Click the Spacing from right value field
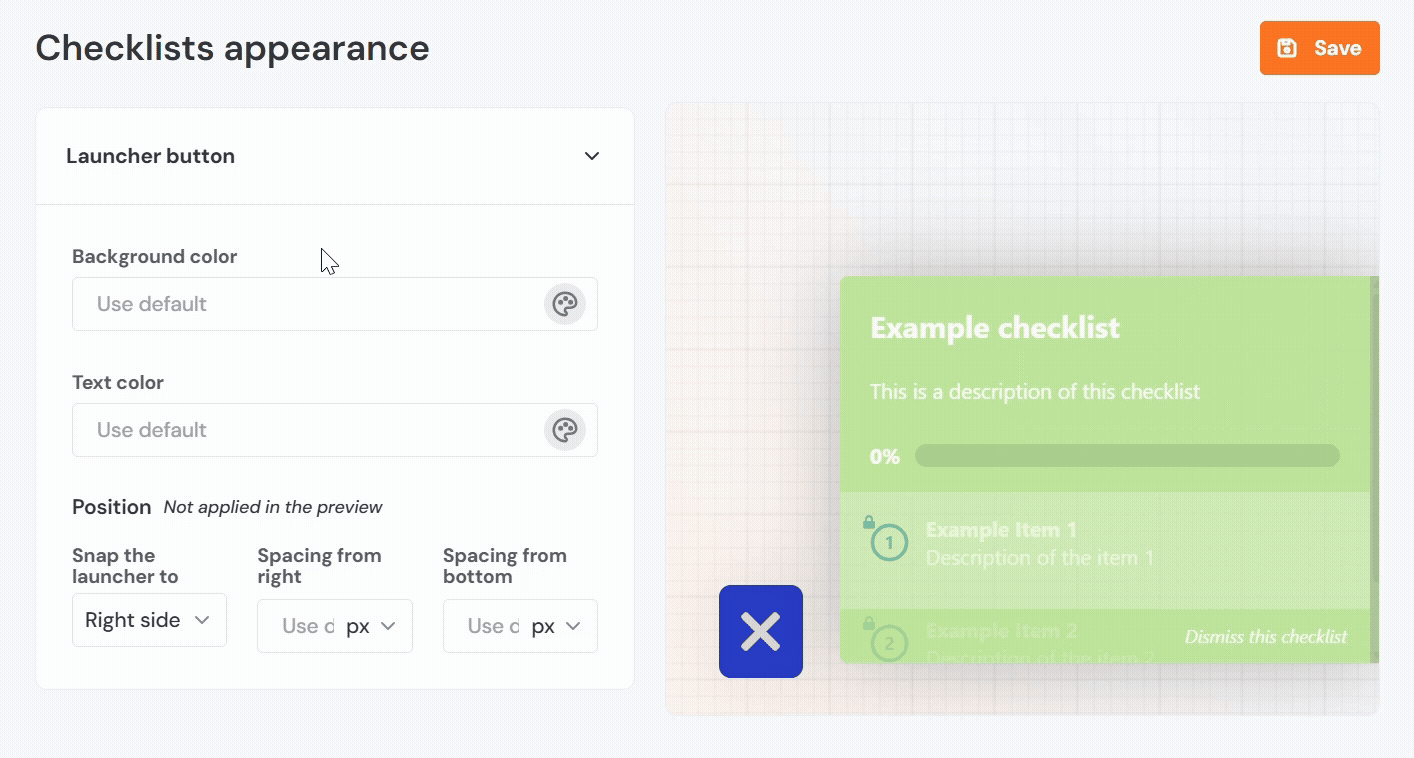The height and width of the screenshot is (758, 1414). (300, 626)
